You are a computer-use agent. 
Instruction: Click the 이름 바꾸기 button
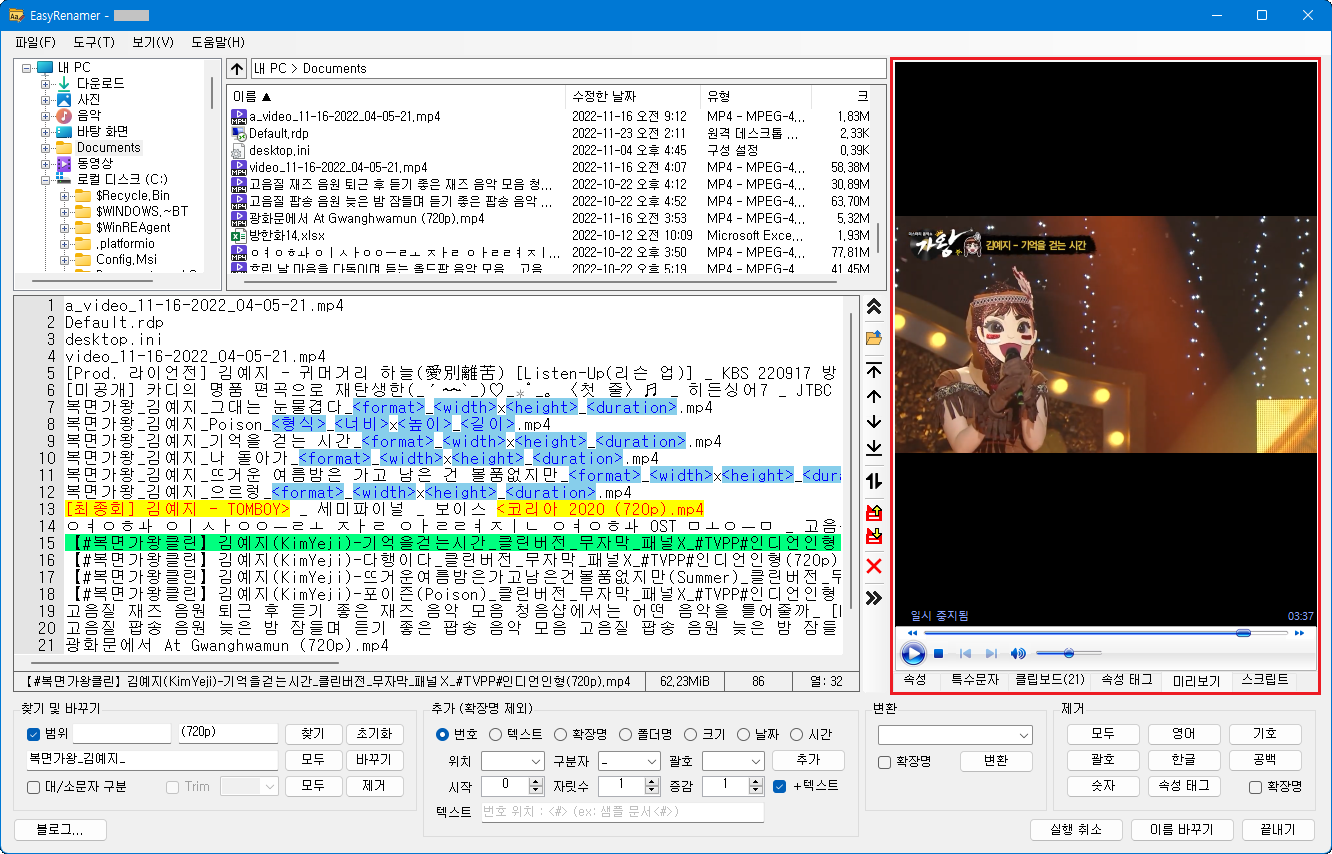pyautogui.click(x=1182, y=830)
